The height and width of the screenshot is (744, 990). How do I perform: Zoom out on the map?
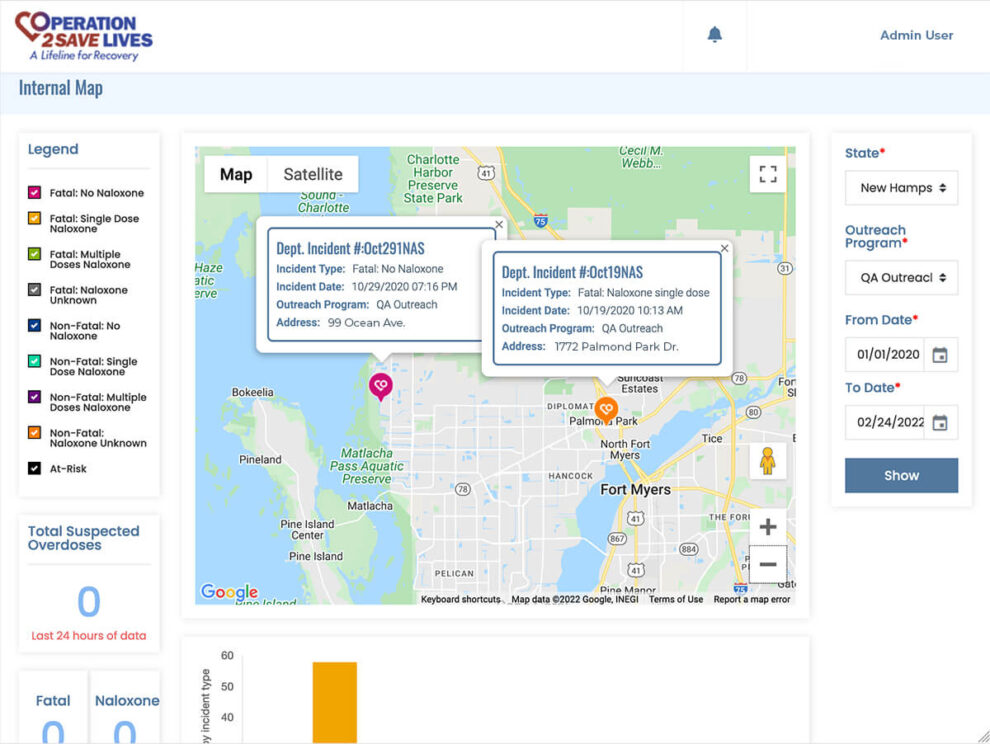tap(767, 565)
